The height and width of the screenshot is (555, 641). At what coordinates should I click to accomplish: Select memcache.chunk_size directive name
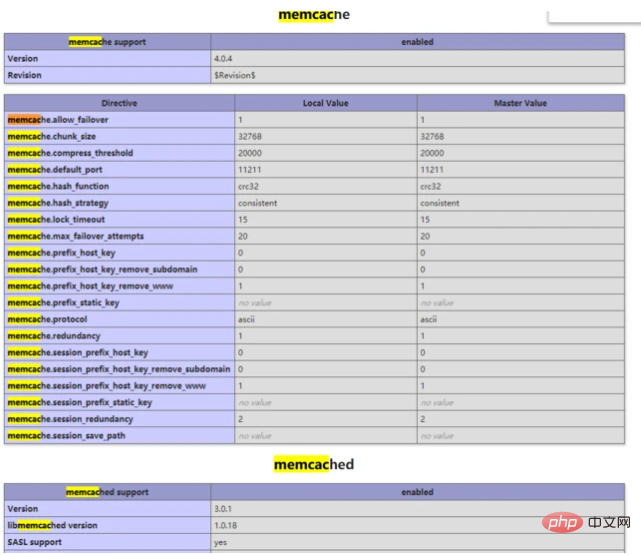pyautogui.click(x=52, y=137)
